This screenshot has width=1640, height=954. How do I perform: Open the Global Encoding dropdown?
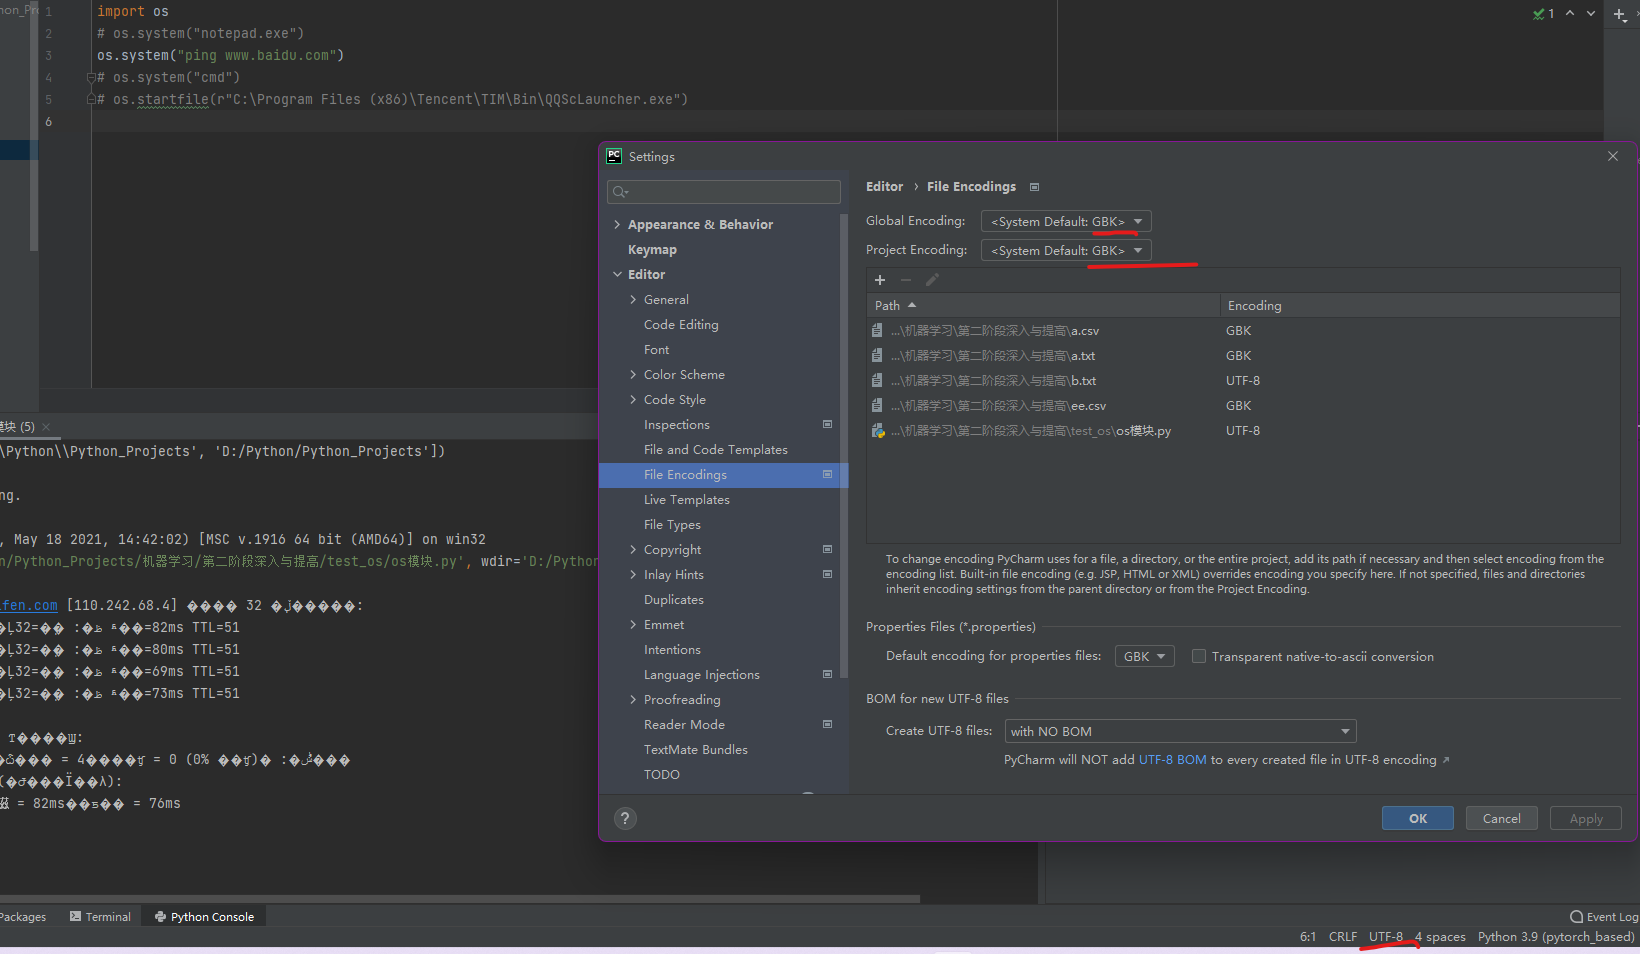(1066, 221)
